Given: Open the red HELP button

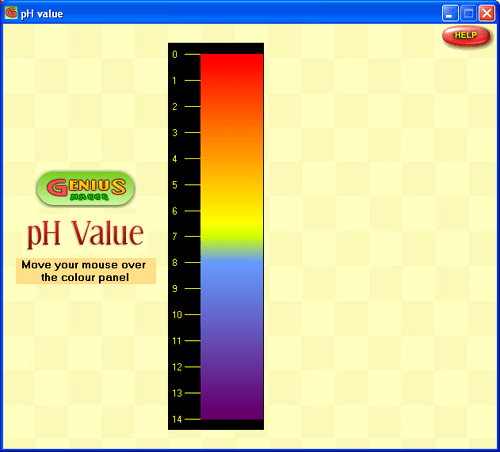Looking at the screenshot, I should point(466,35).
